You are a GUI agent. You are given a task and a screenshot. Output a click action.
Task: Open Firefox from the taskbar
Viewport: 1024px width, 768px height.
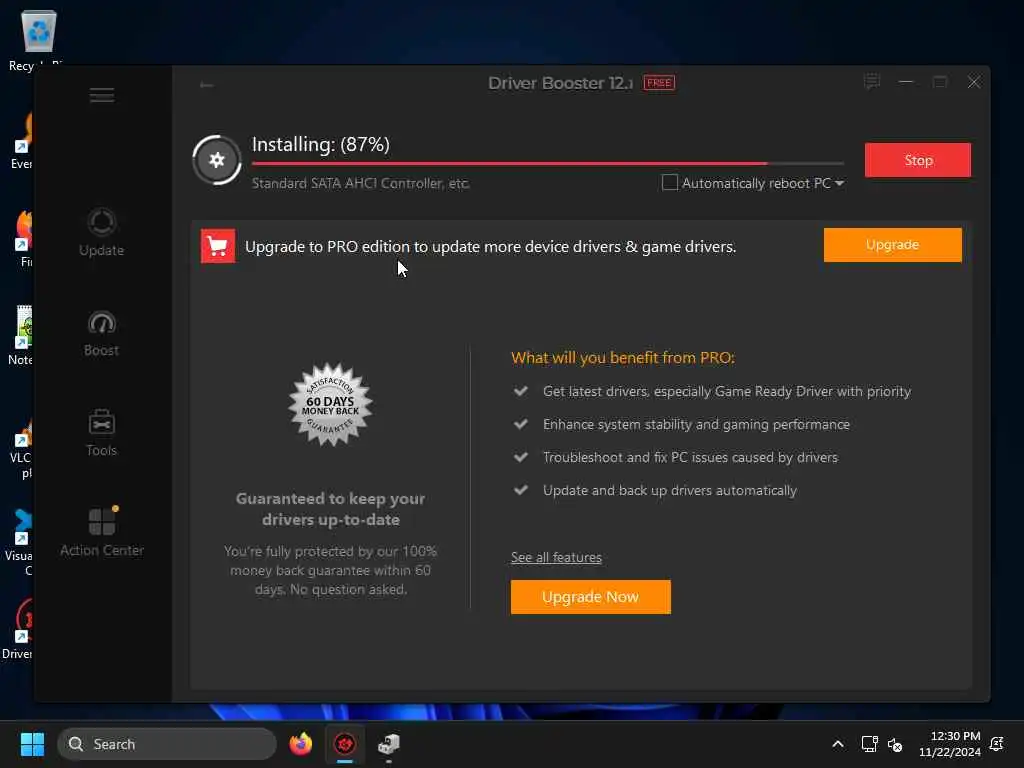point(300,744)
